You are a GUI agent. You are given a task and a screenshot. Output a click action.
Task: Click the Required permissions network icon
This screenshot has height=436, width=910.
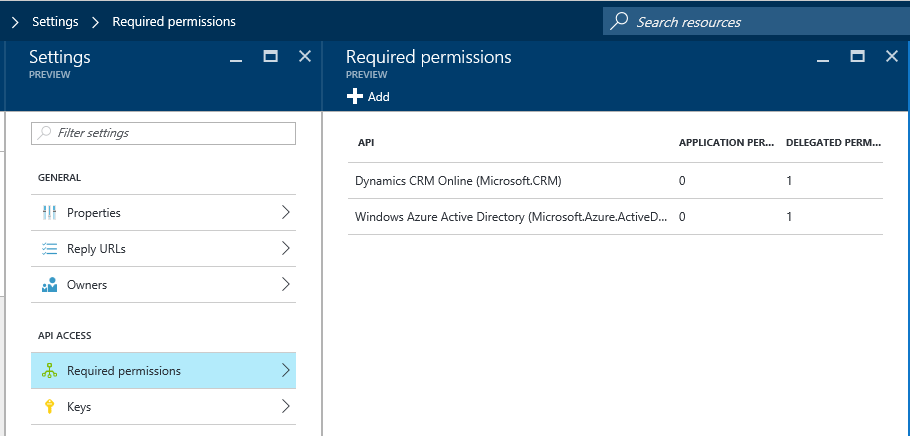(x=49, y=371)
